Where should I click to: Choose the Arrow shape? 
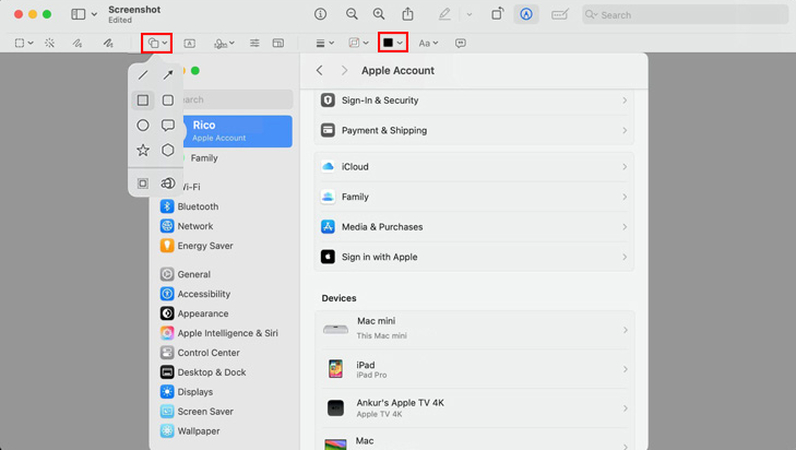click(168, 75)
